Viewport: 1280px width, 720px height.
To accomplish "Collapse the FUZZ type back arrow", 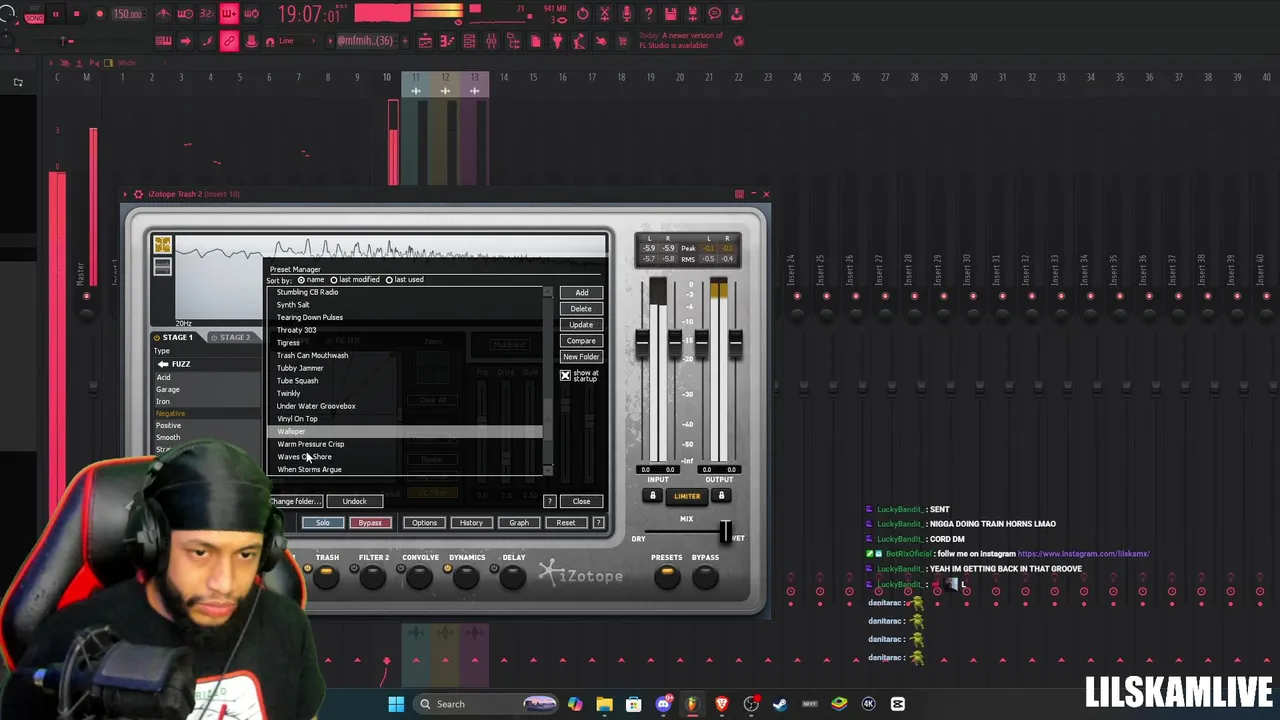I will pyautogui.click(x=163, y=364).
